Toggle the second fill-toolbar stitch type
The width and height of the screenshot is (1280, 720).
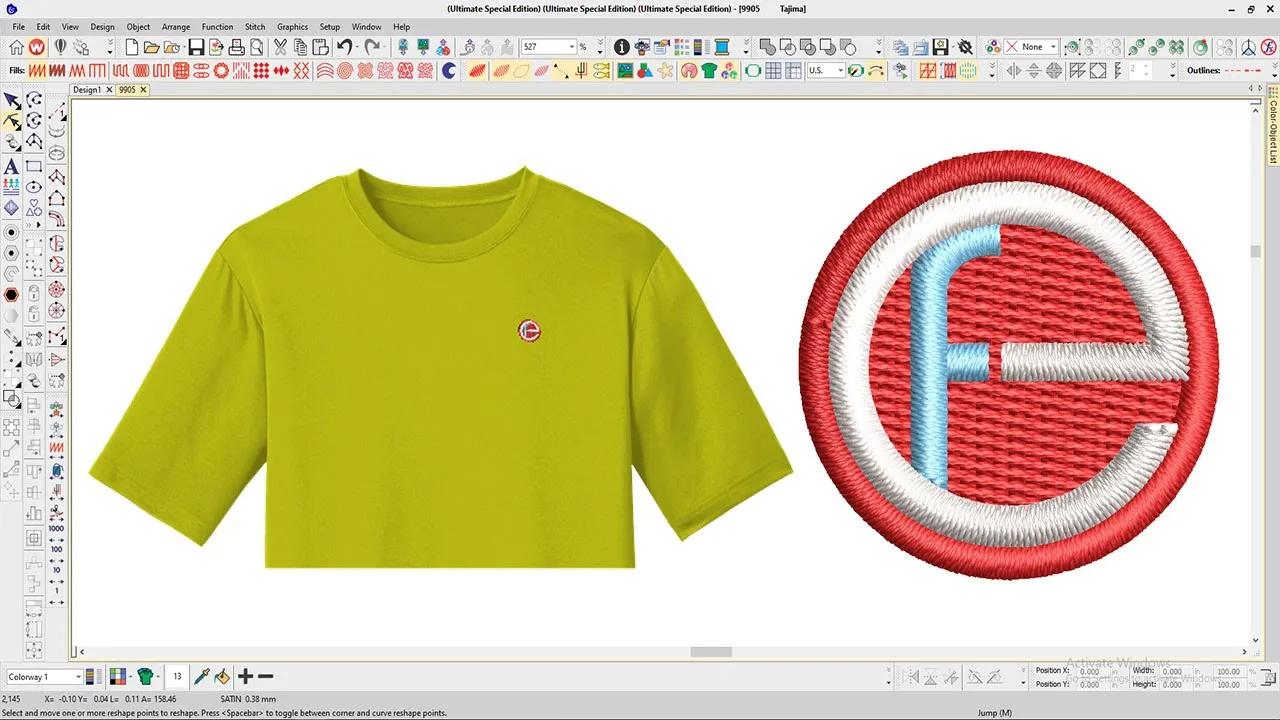[56, 71]
